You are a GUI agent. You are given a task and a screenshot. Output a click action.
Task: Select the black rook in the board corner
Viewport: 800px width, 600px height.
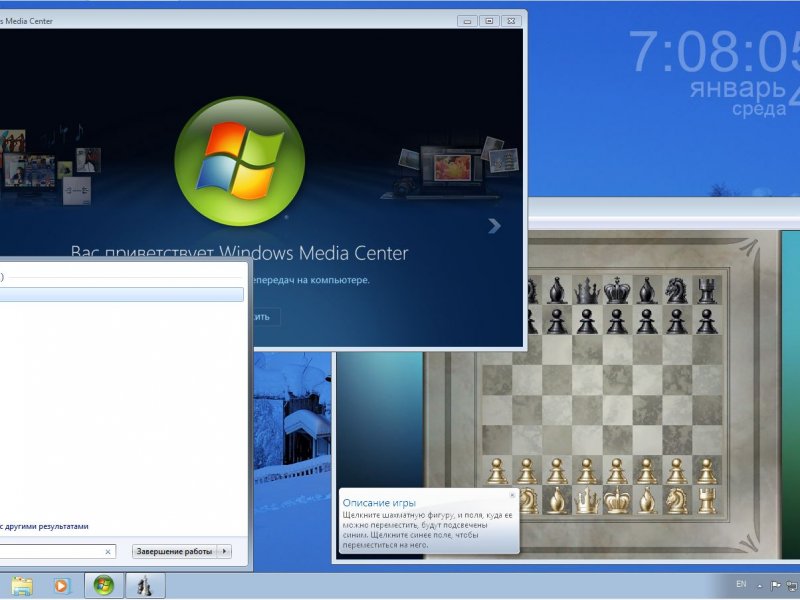707,290
